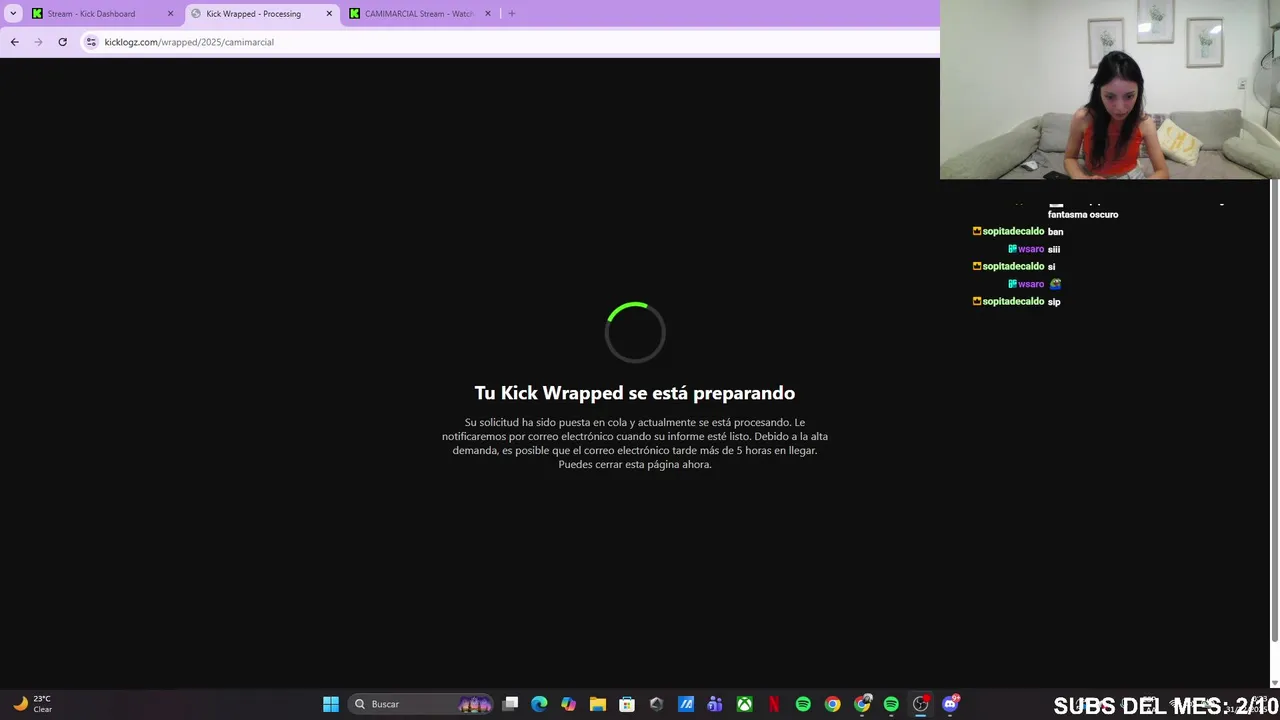Open the blue slanted-logo taskbar app
This screenshot has height=720, width=1280.
click(x=686, y=704)
